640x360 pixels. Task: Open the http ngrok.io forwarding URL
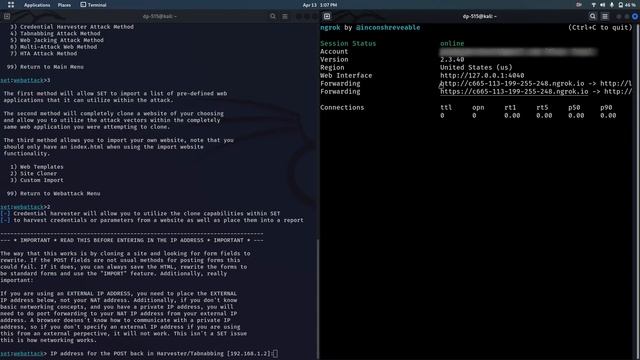click(512, 83)
